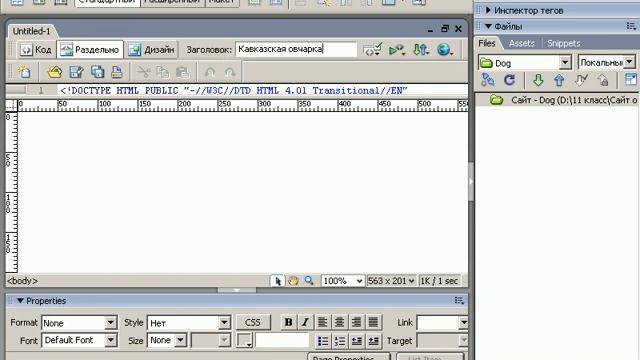Image resolution: width=640 pixels, height=360 pixels.
Task: Collapse the Properties panel
Action: click(x=20, y=301)
